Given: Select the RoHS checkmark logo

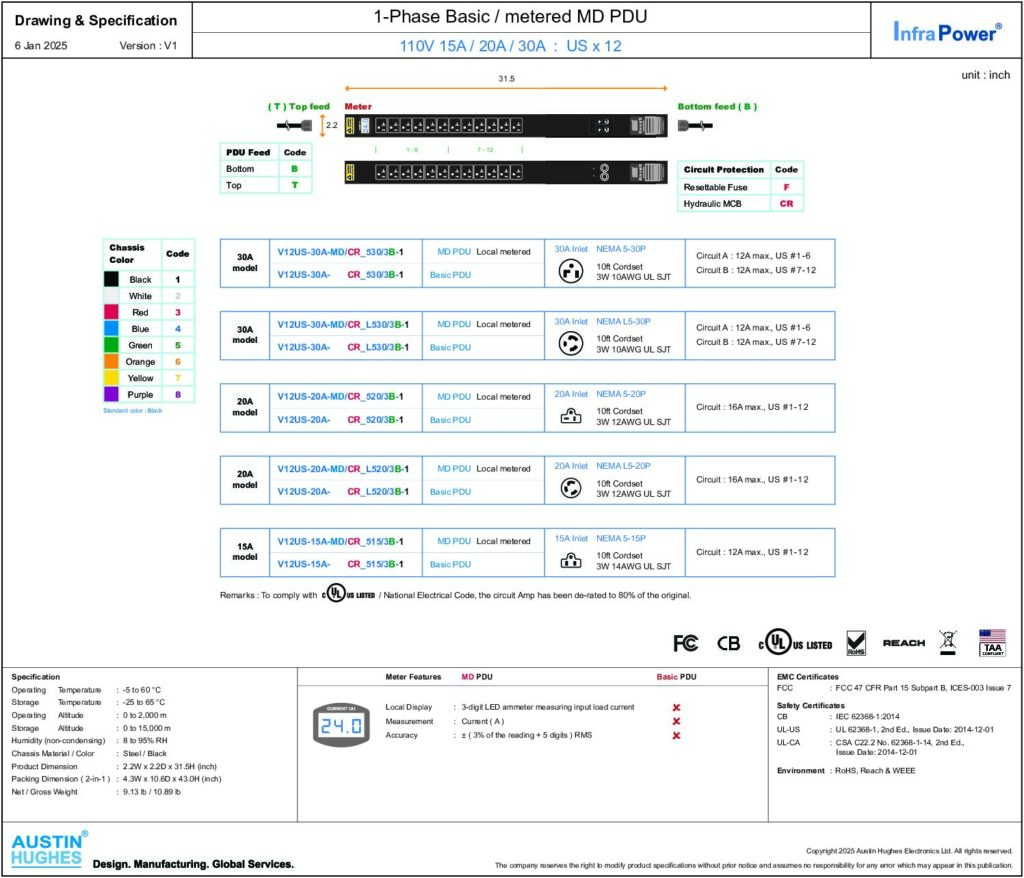Looking at the screenshot, I should pos(856,643).
